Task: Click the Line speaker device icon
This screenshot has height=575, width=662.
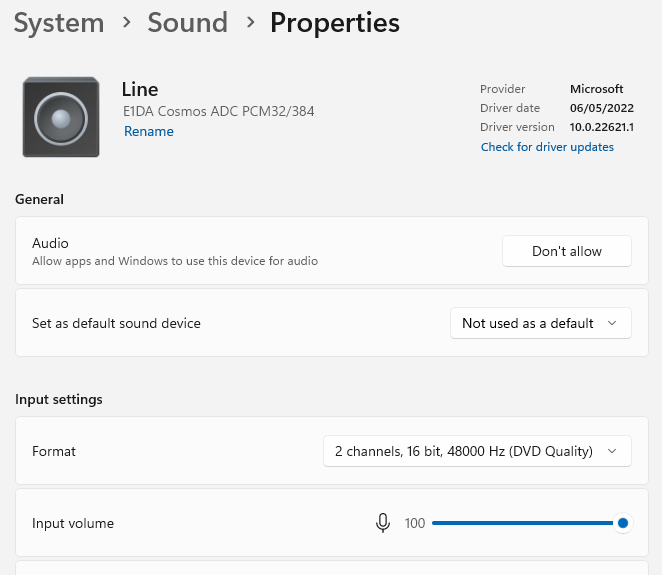Action: (x=61, y=117)
